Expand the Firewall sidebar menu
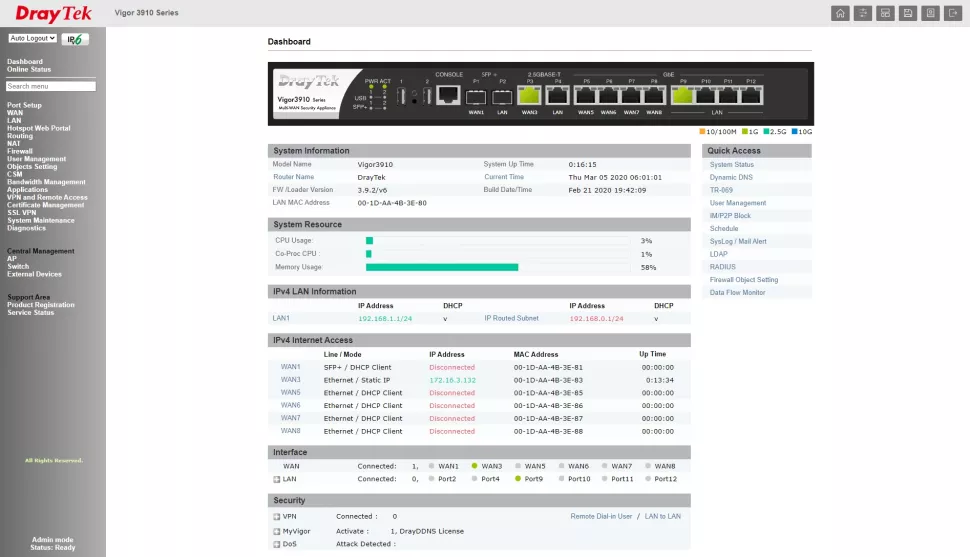Image resolution: width=970 pixels, height=557 pixels. tap(20, 151)
